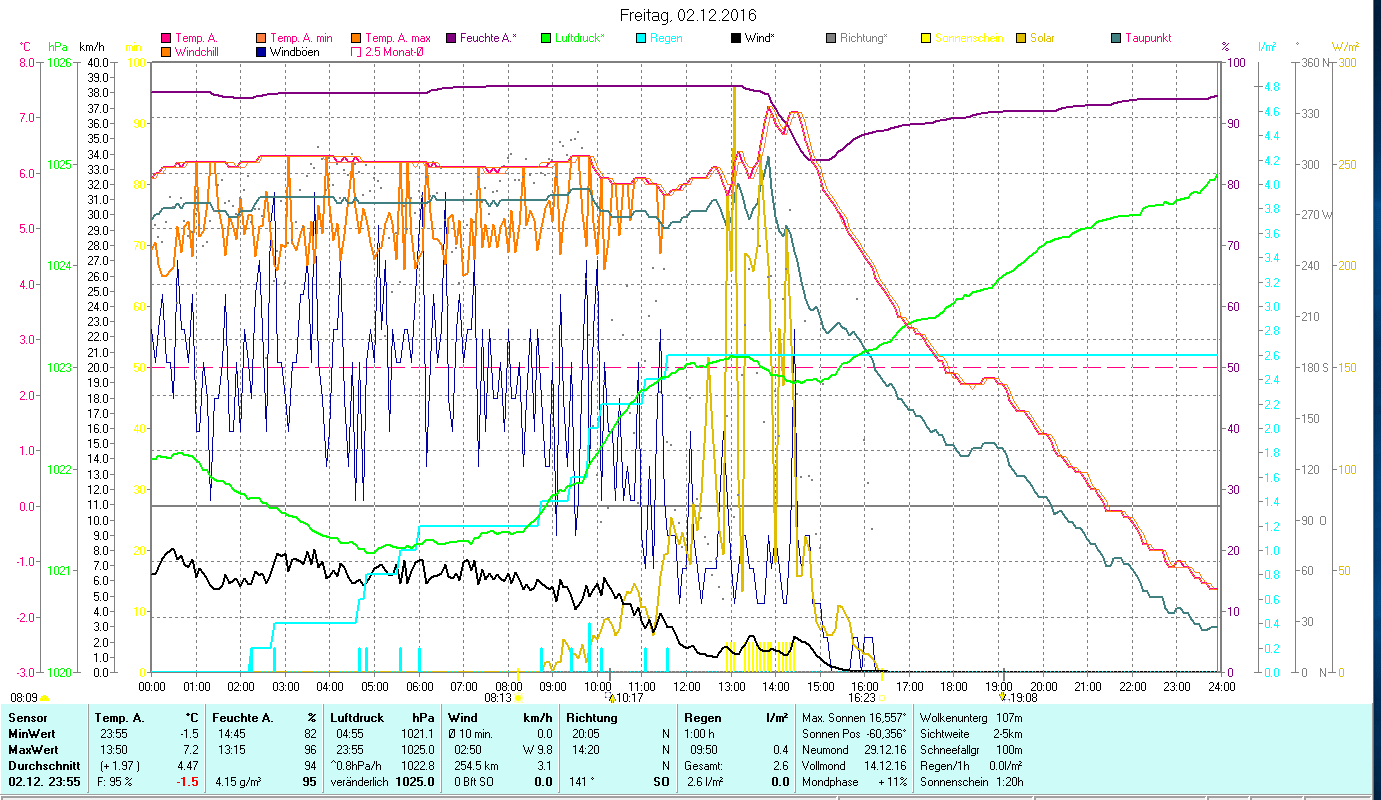
Task: Click the Mondphase entry
Action: (x=855, y=781)
